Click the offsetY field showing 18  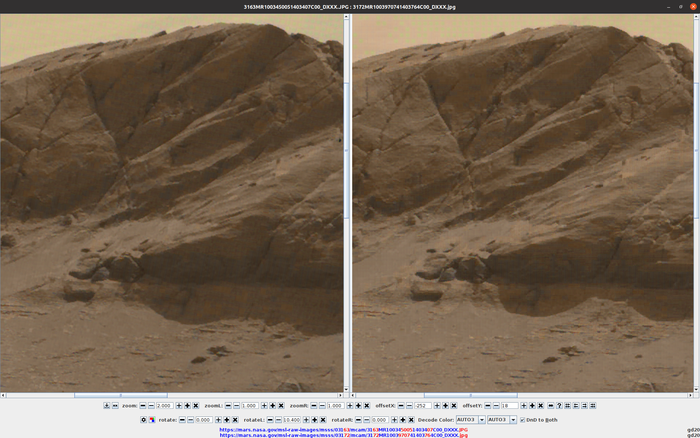[509, 405]
